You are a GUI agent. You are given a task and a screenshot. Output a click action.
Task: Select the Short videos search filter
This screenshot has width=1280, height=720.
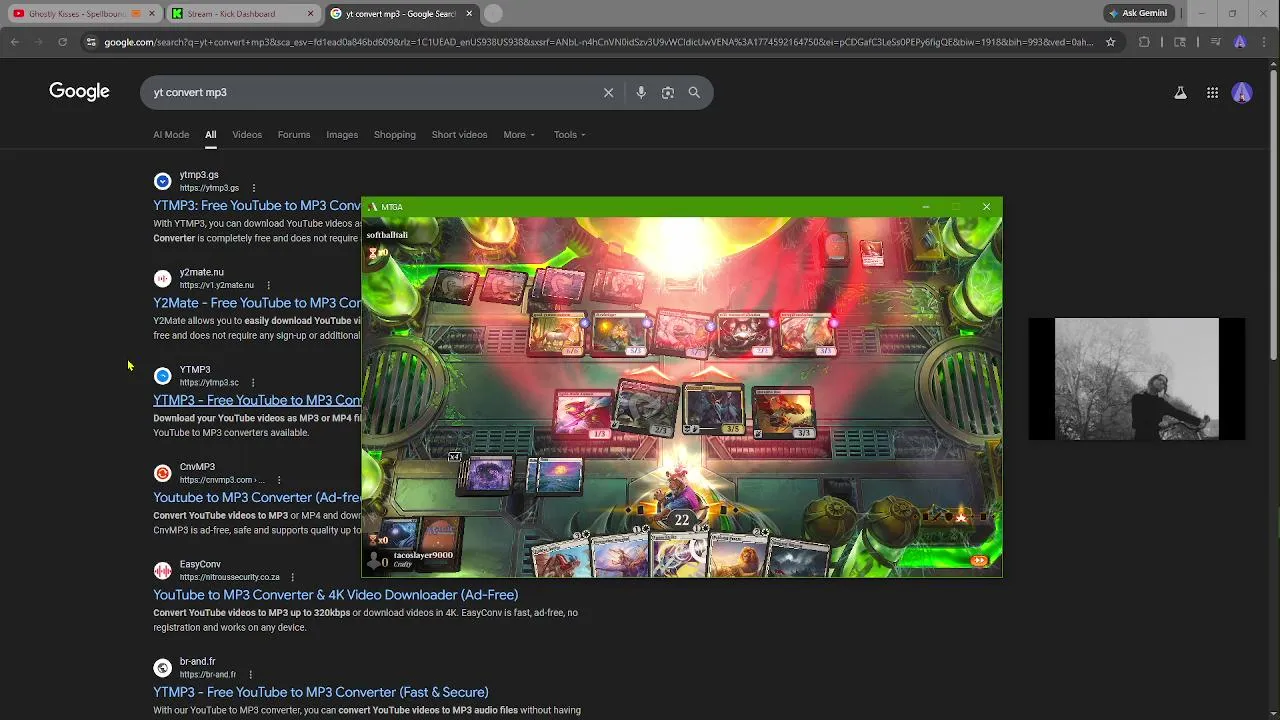click(x=459, y=134)
